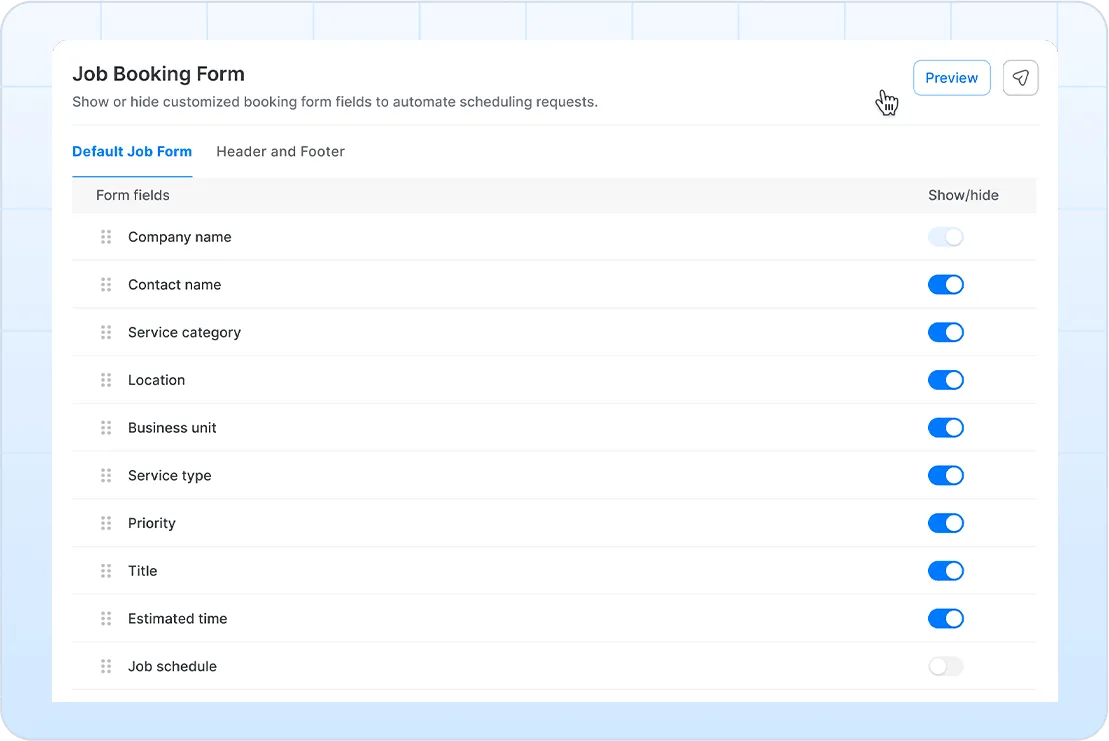Click the Estimated time row label
This screenshot has width=1109, height=741.
coord(178,619)
